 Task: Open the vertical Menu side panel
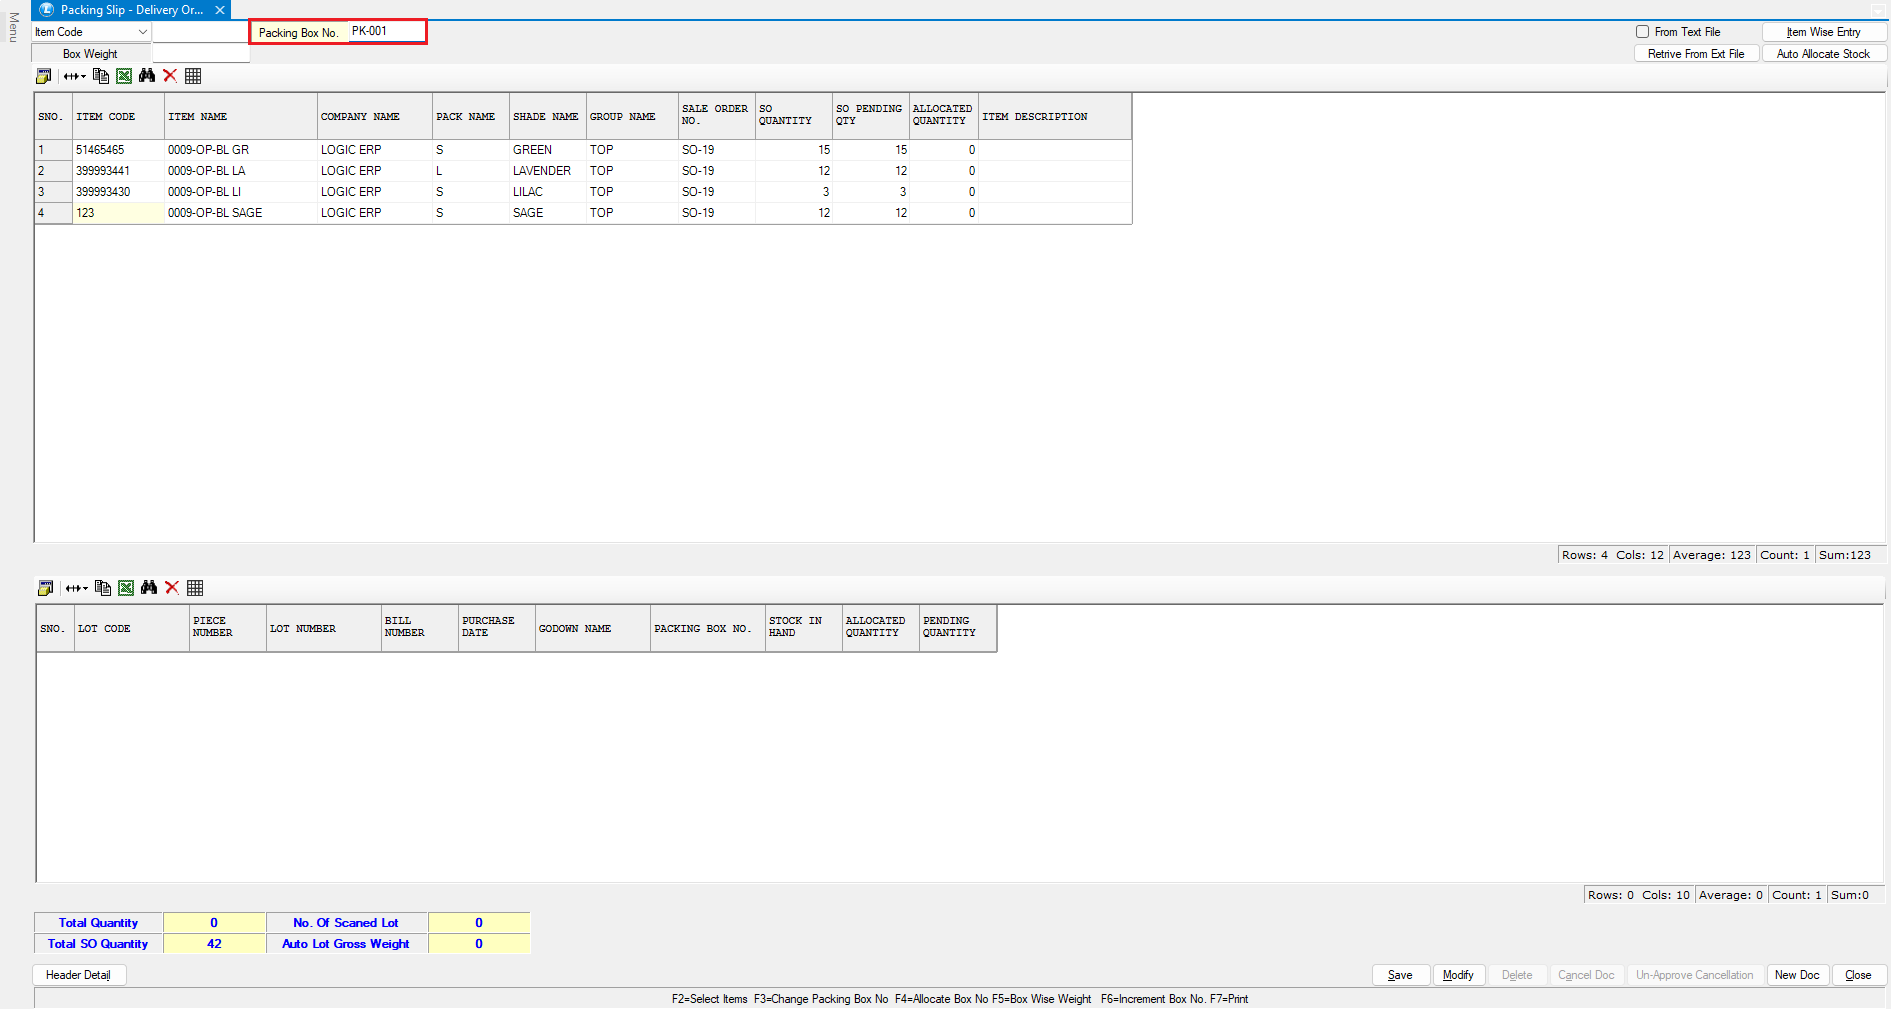click(13, 28)
